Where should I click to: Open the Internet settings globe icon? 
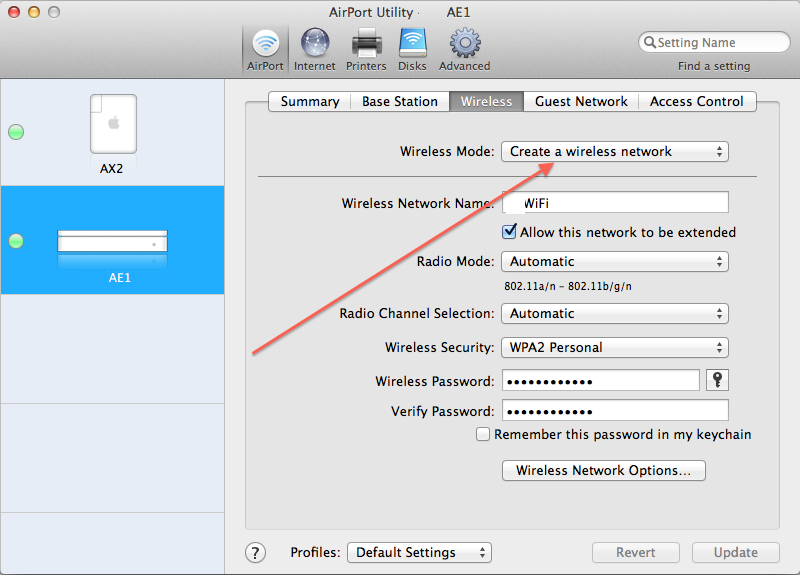[x=315, y=50]
